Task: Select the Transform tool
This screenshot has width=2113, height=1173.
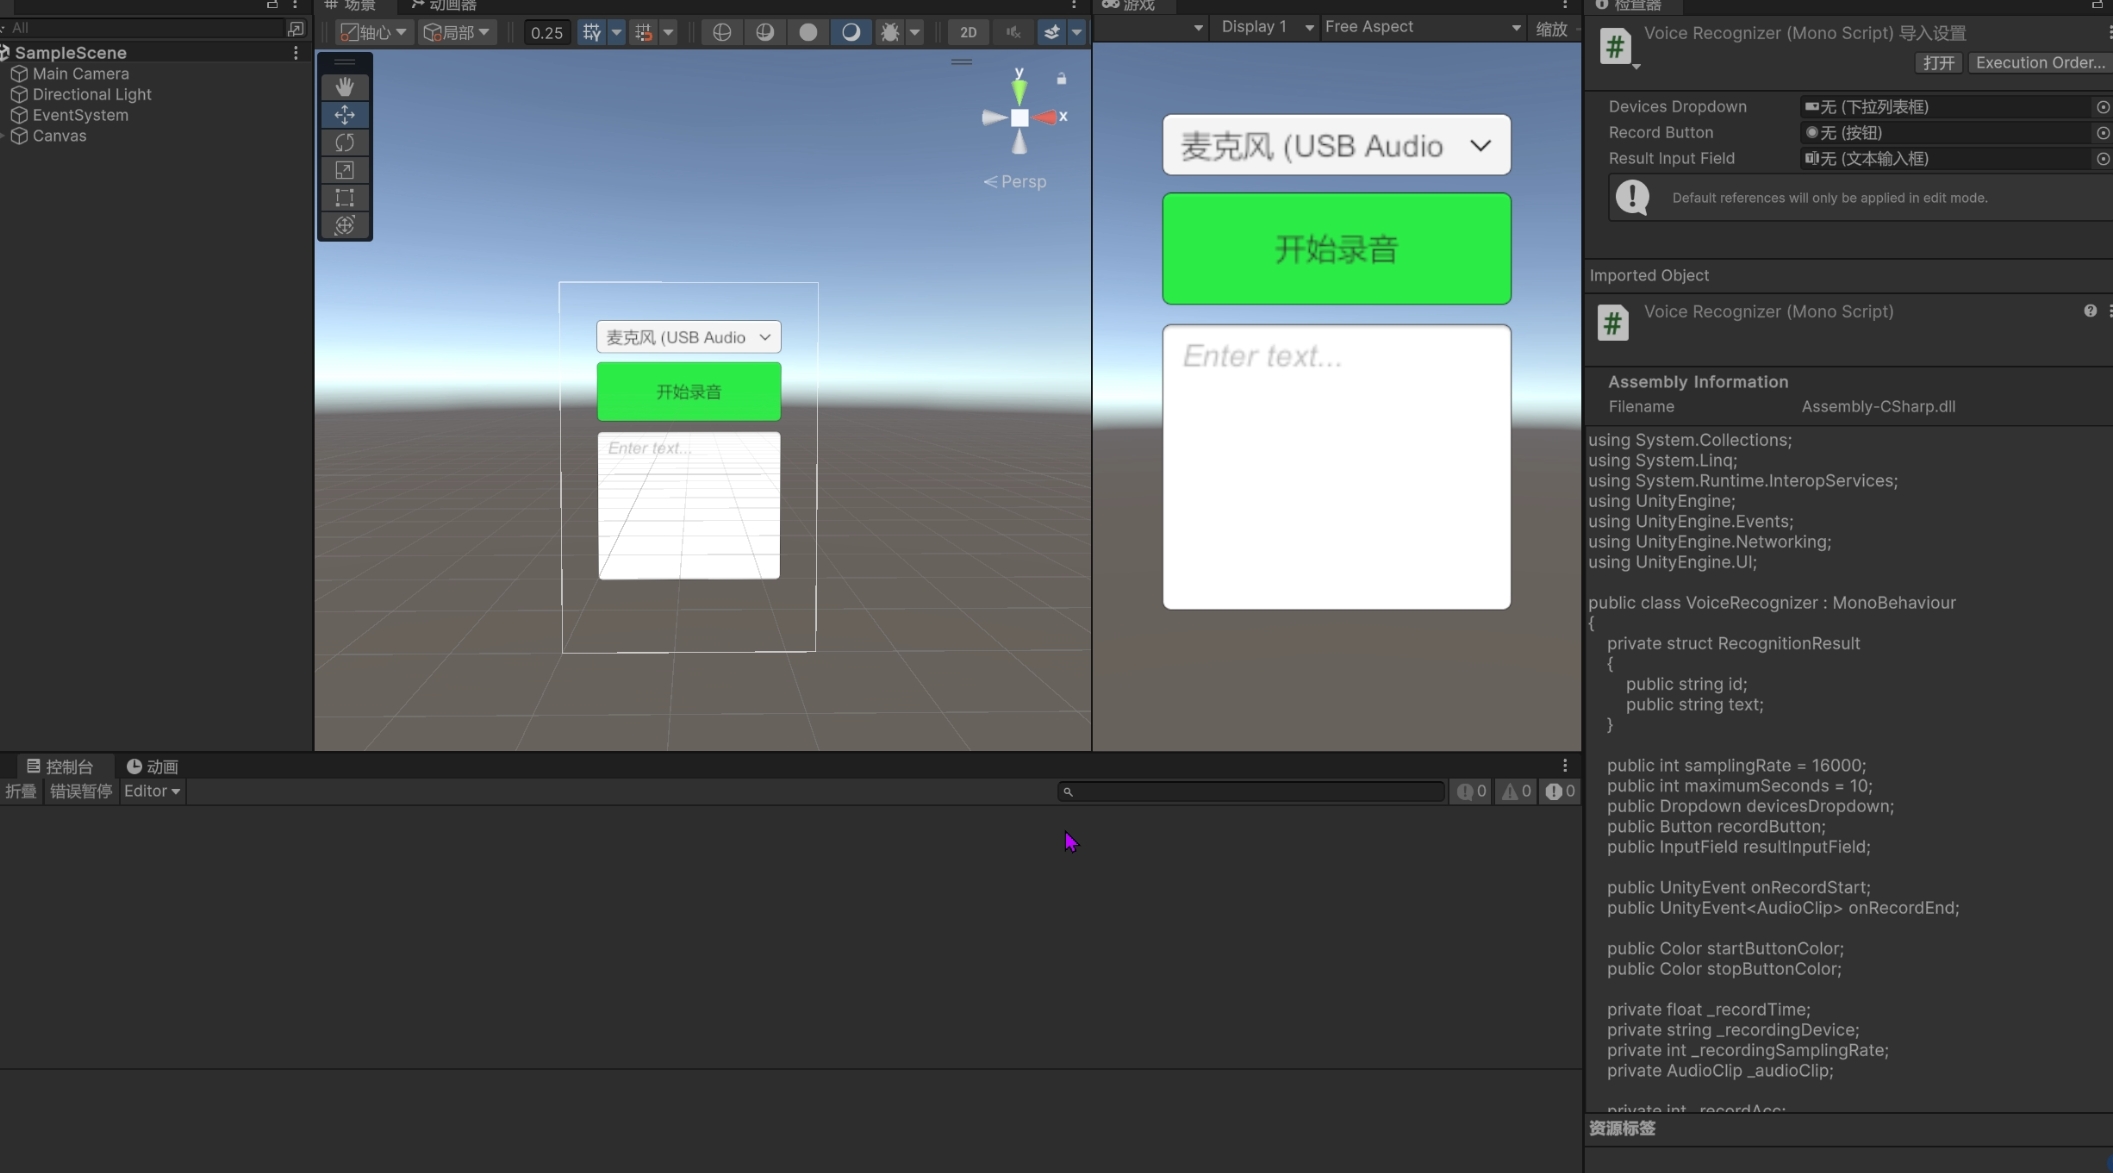Action: (344, 226)
